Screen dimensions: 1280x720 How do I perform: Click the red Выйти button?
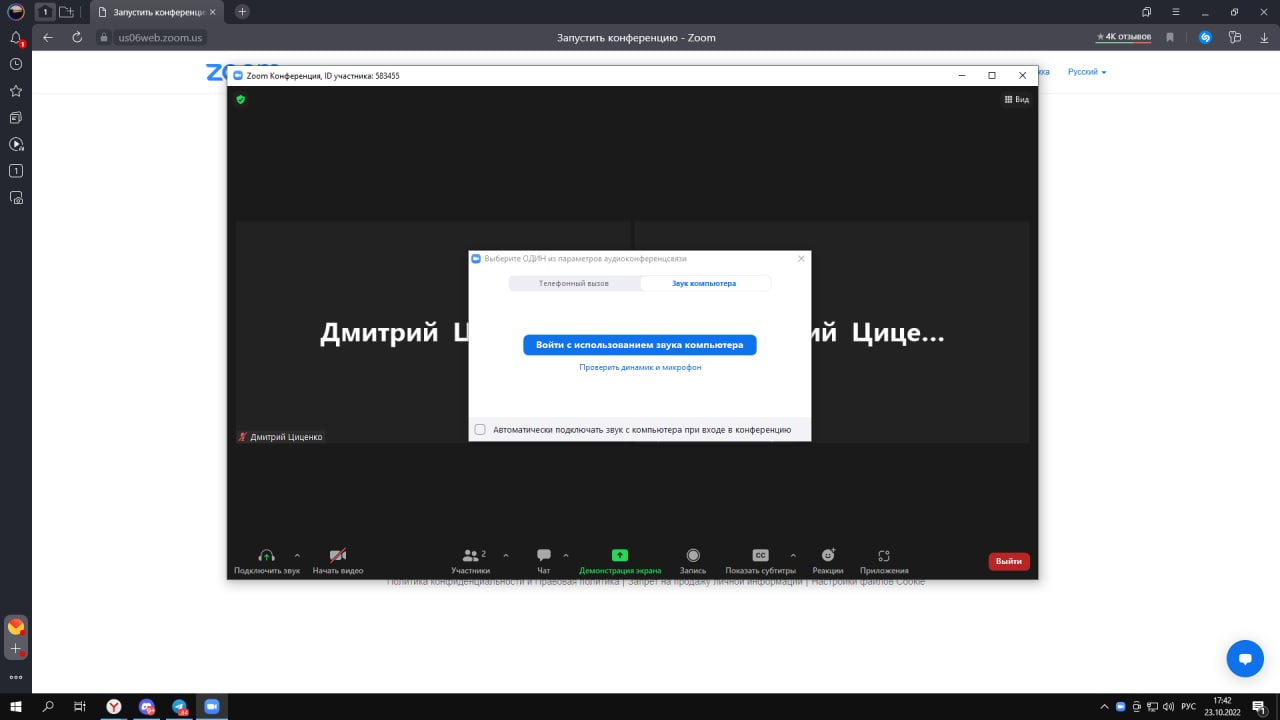tap(1009, 561)
